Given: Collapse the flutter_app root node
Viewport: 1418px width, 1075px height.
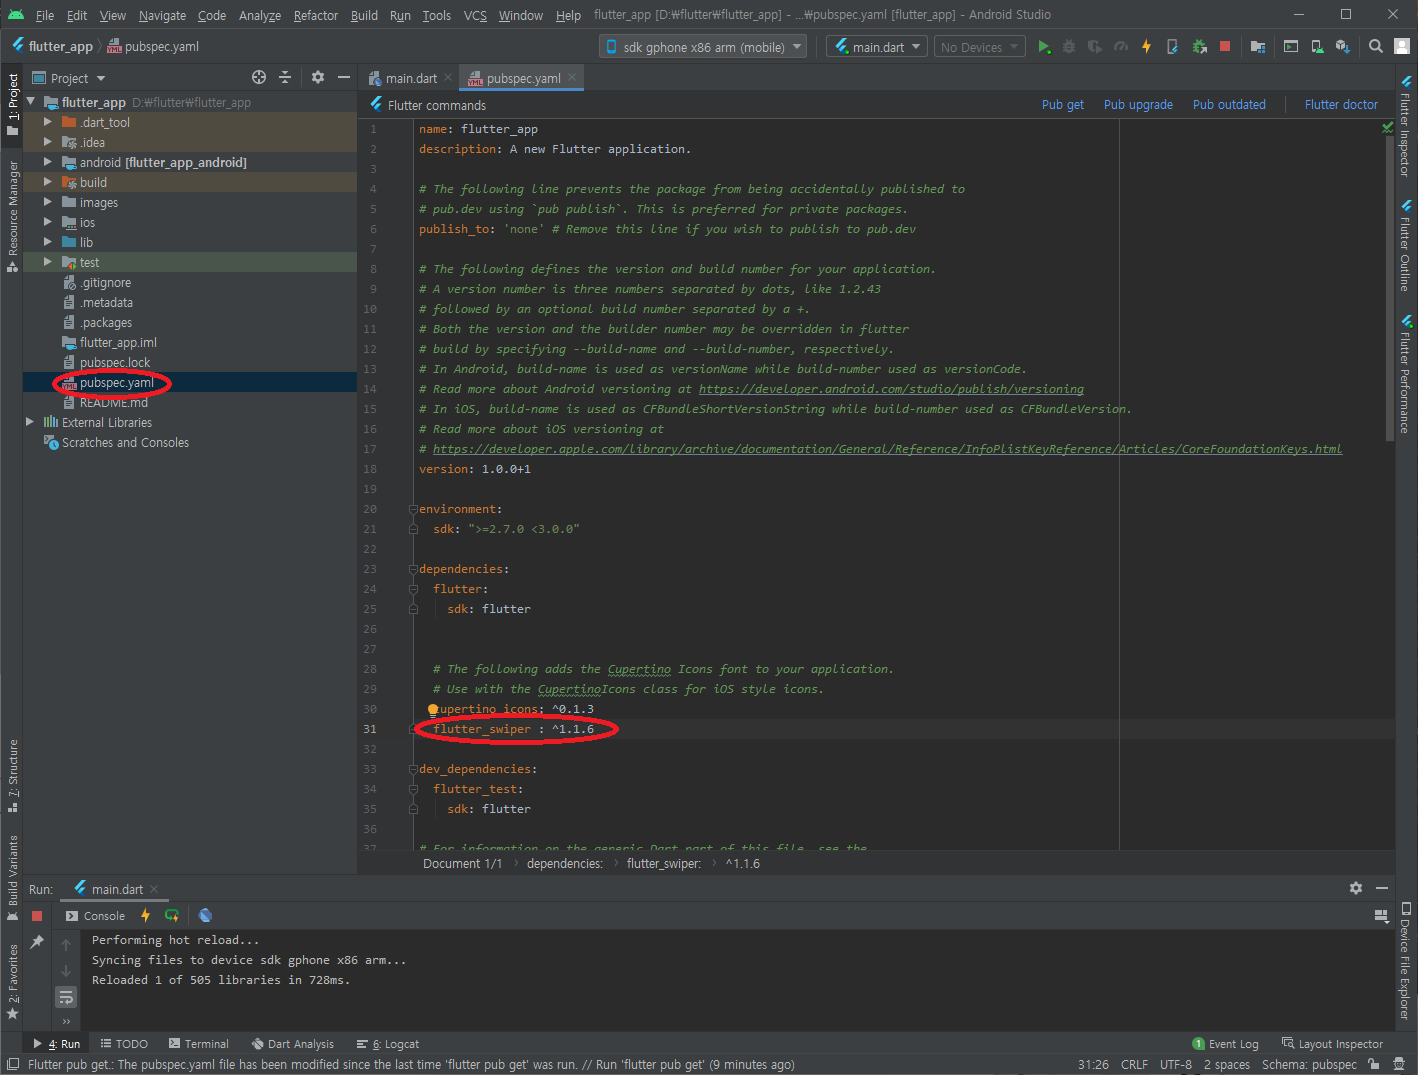Looking at the screenshot, I should pyautogui.click(x=31, y=102).
